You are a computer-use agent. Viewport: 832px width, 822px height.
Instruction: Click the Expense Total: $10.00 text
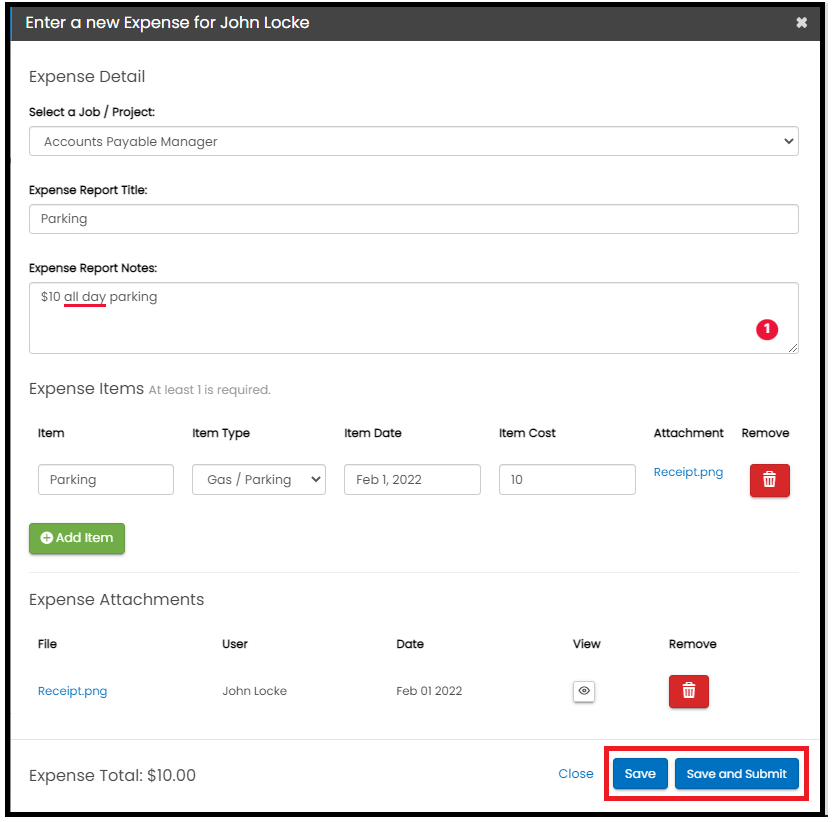pos(112,775)
